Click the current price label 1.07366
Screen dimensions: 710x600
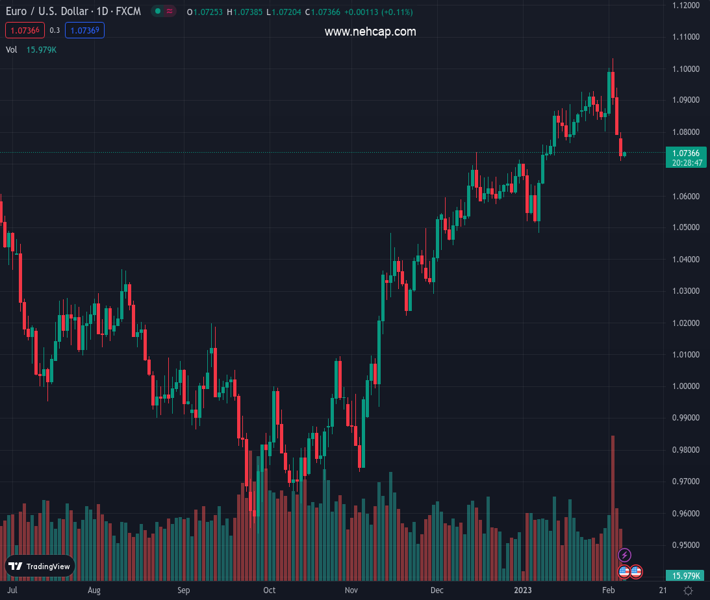click(x=685, y=152)
